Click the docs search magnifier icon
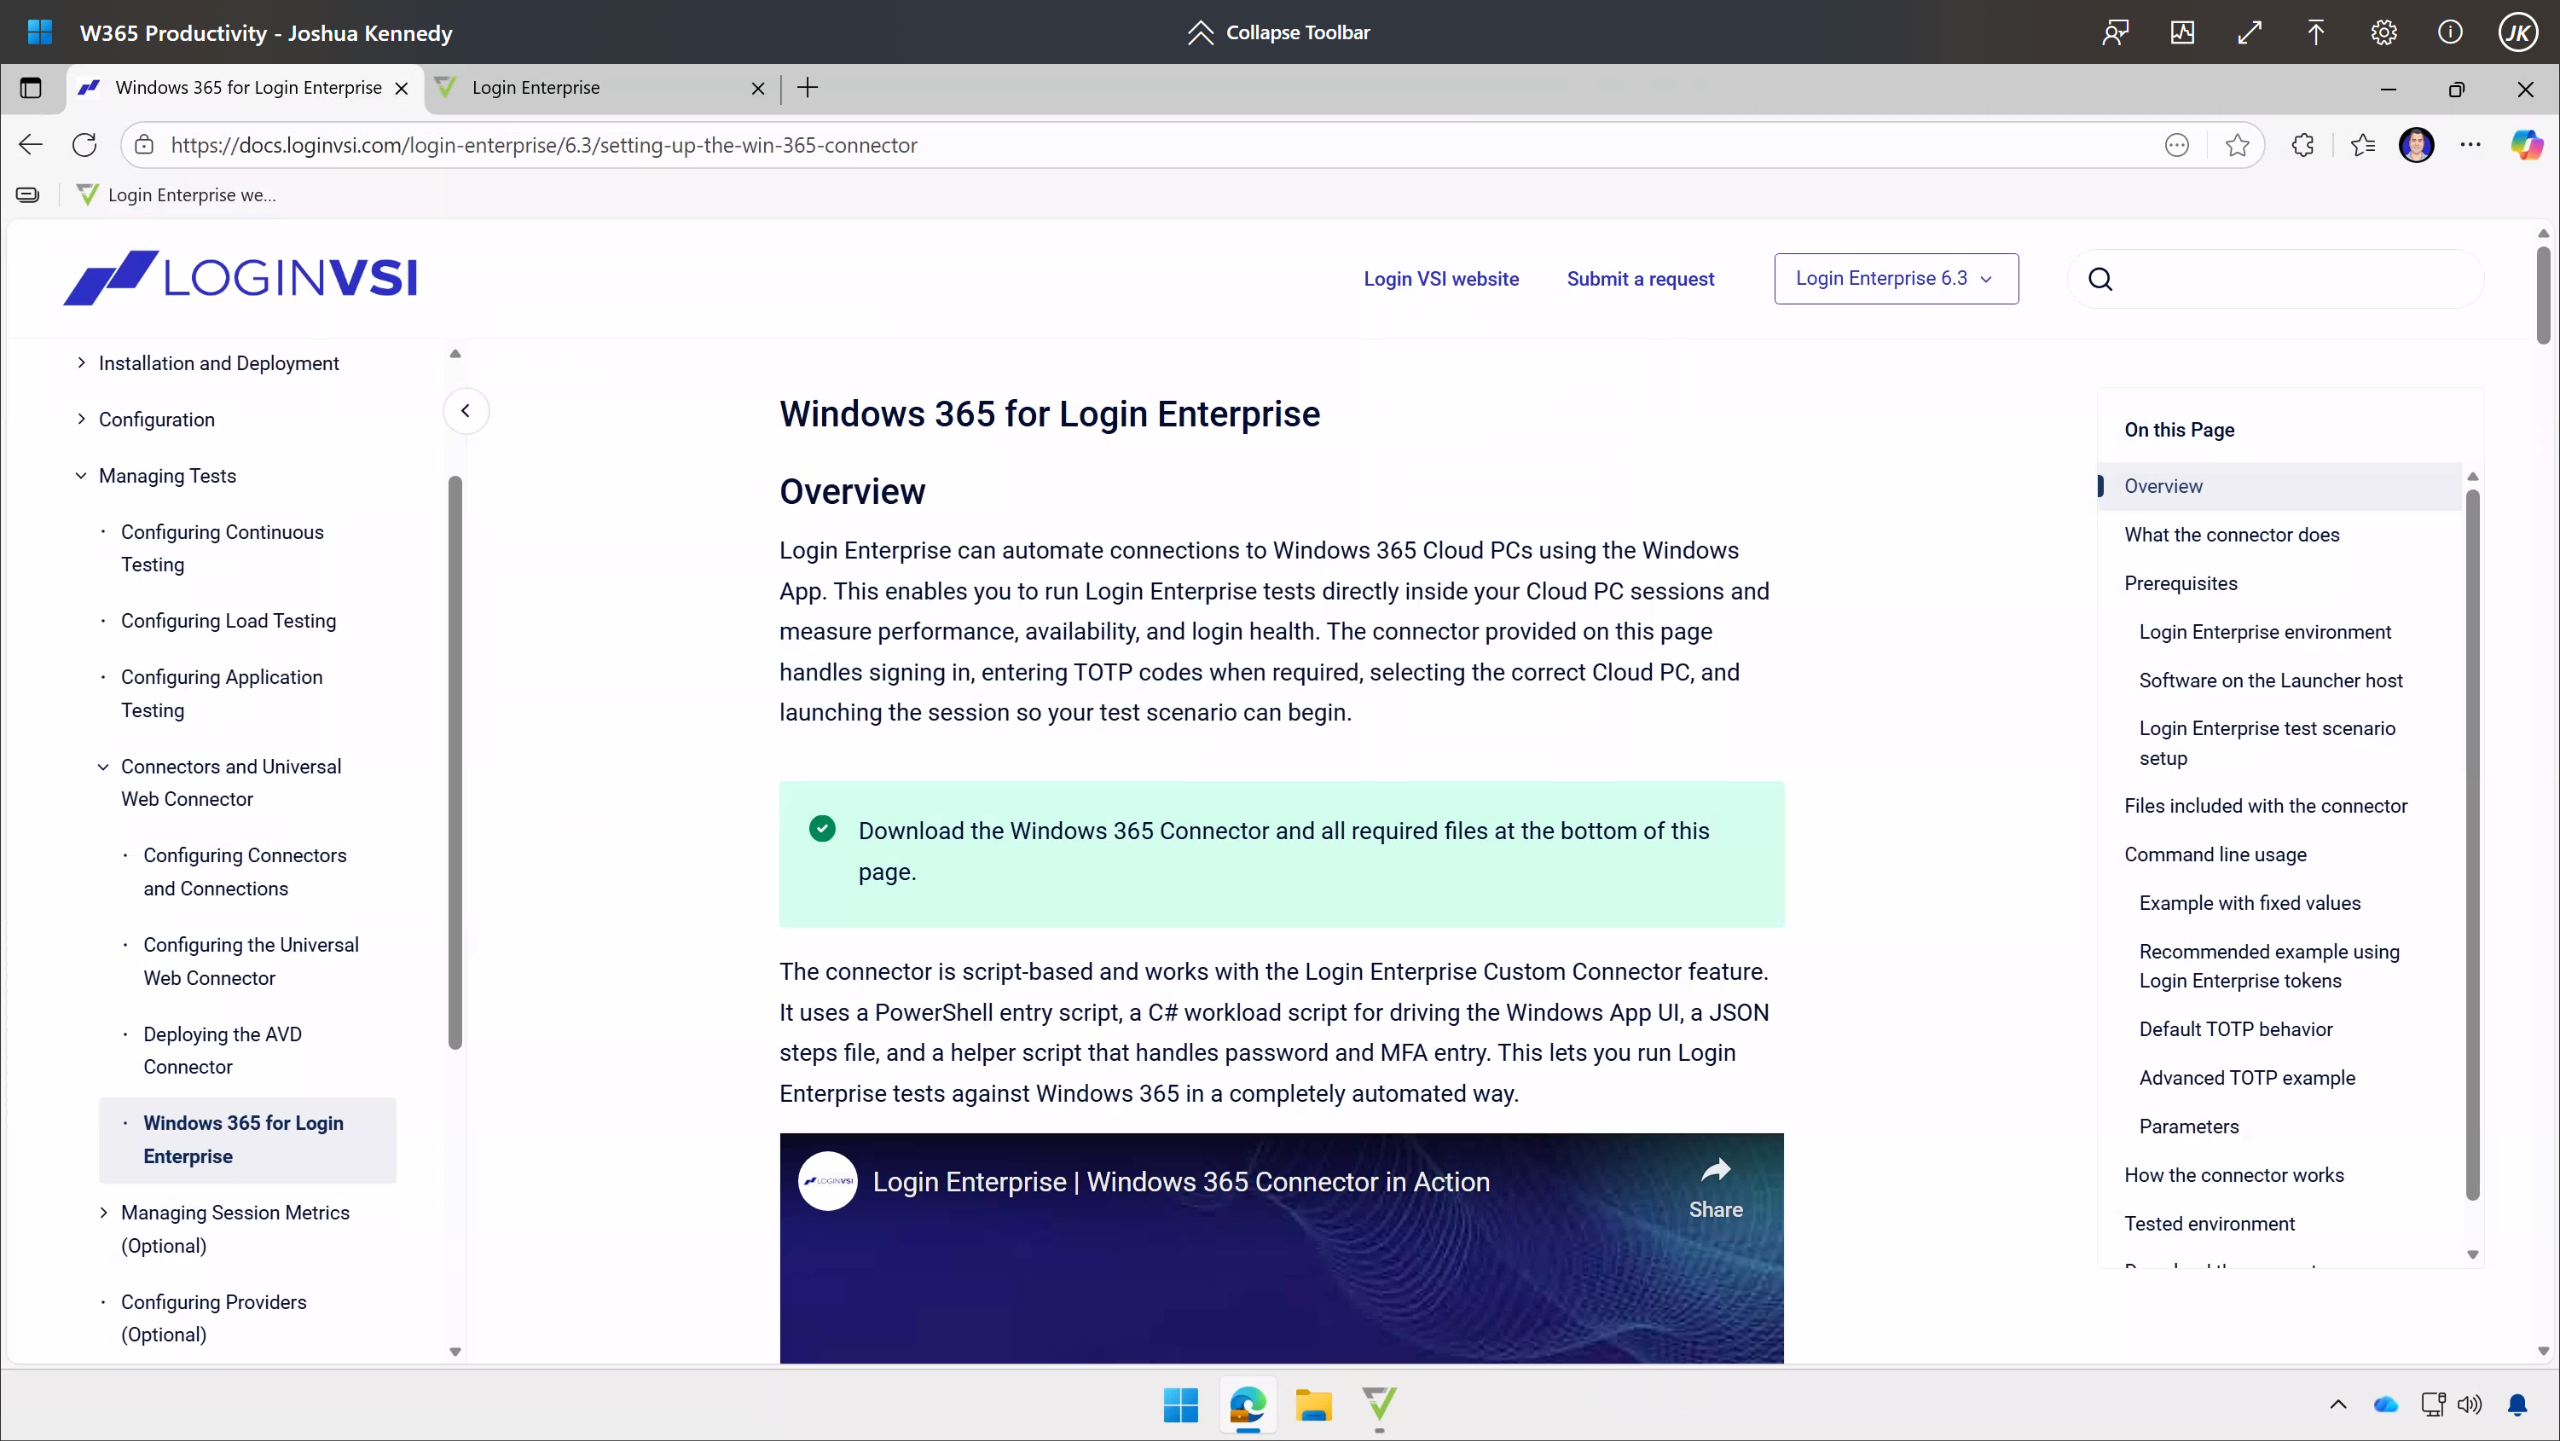The height and width of the screenshot is (1441, 2560). click(x=2100, y=279)
